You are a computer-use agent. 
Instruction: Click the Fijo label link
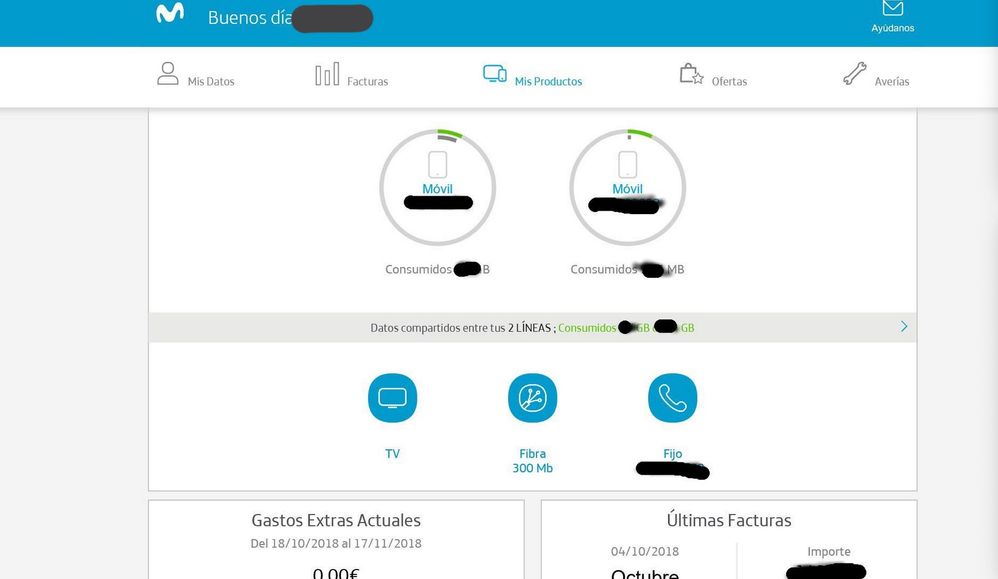672,454
